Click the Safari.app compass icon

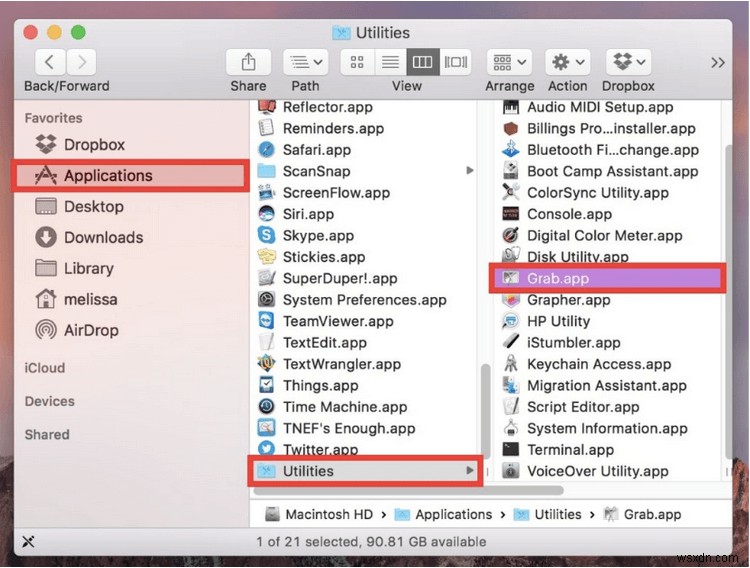point(266,150)
